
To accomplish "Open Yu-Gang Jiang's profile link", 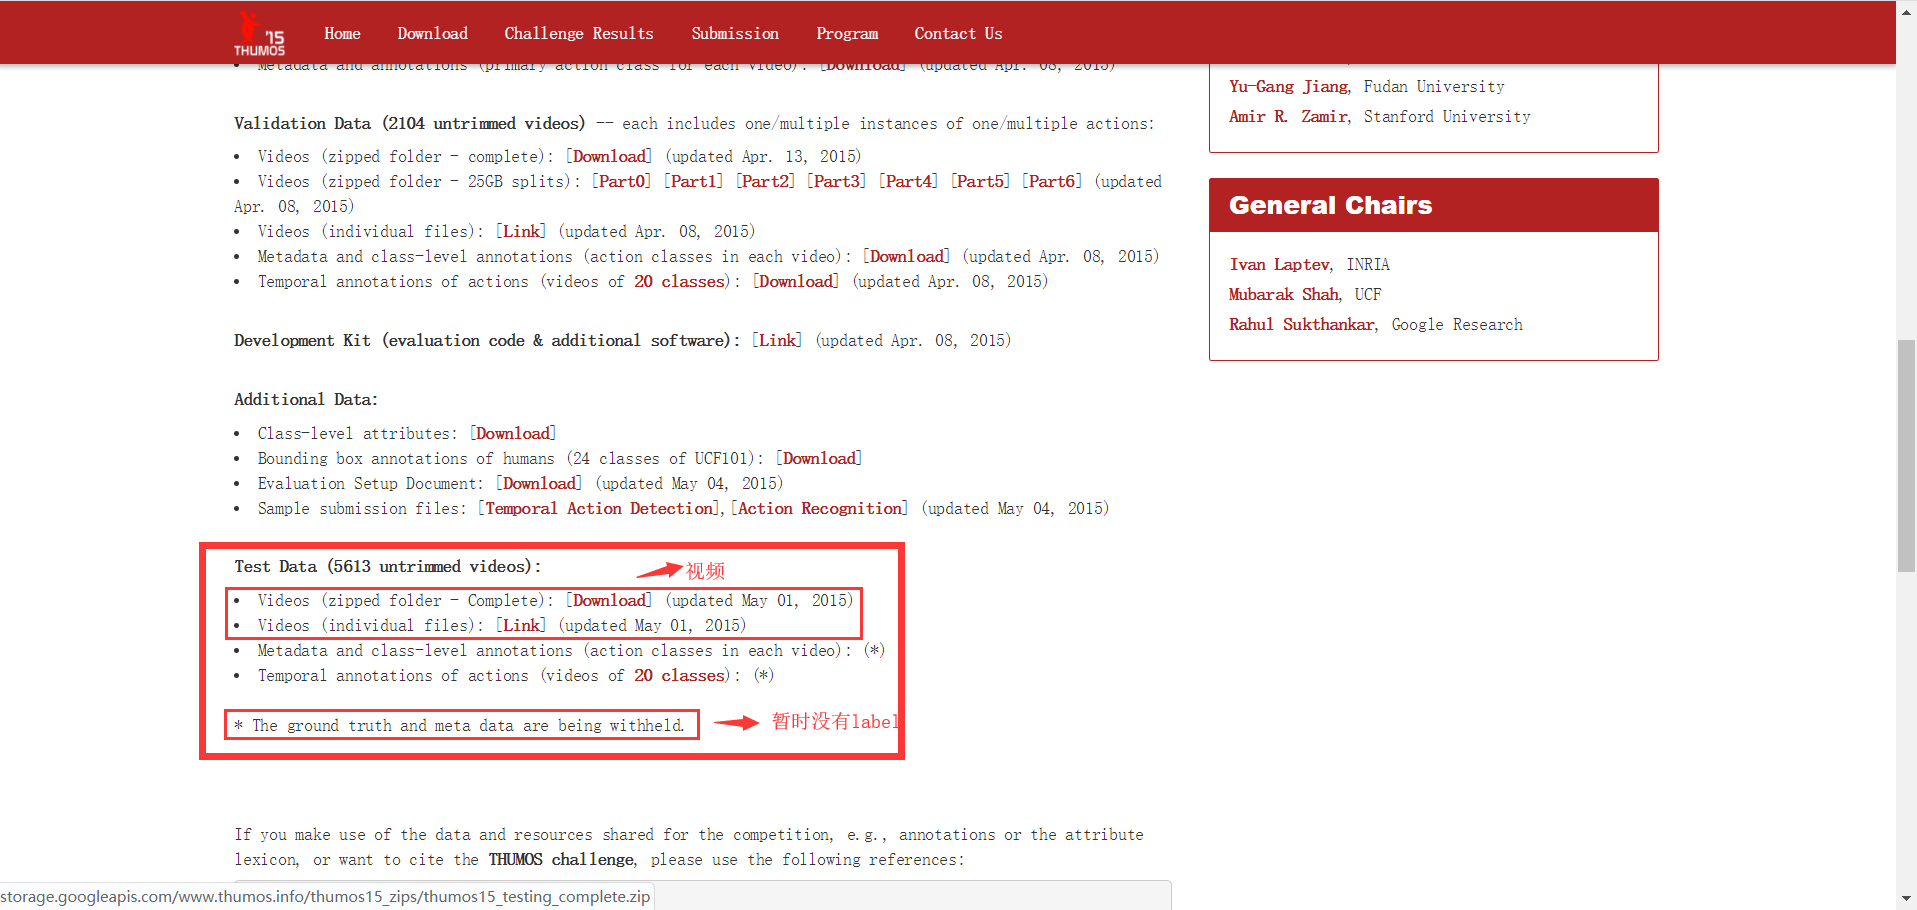I will (x=1290, y=87).
